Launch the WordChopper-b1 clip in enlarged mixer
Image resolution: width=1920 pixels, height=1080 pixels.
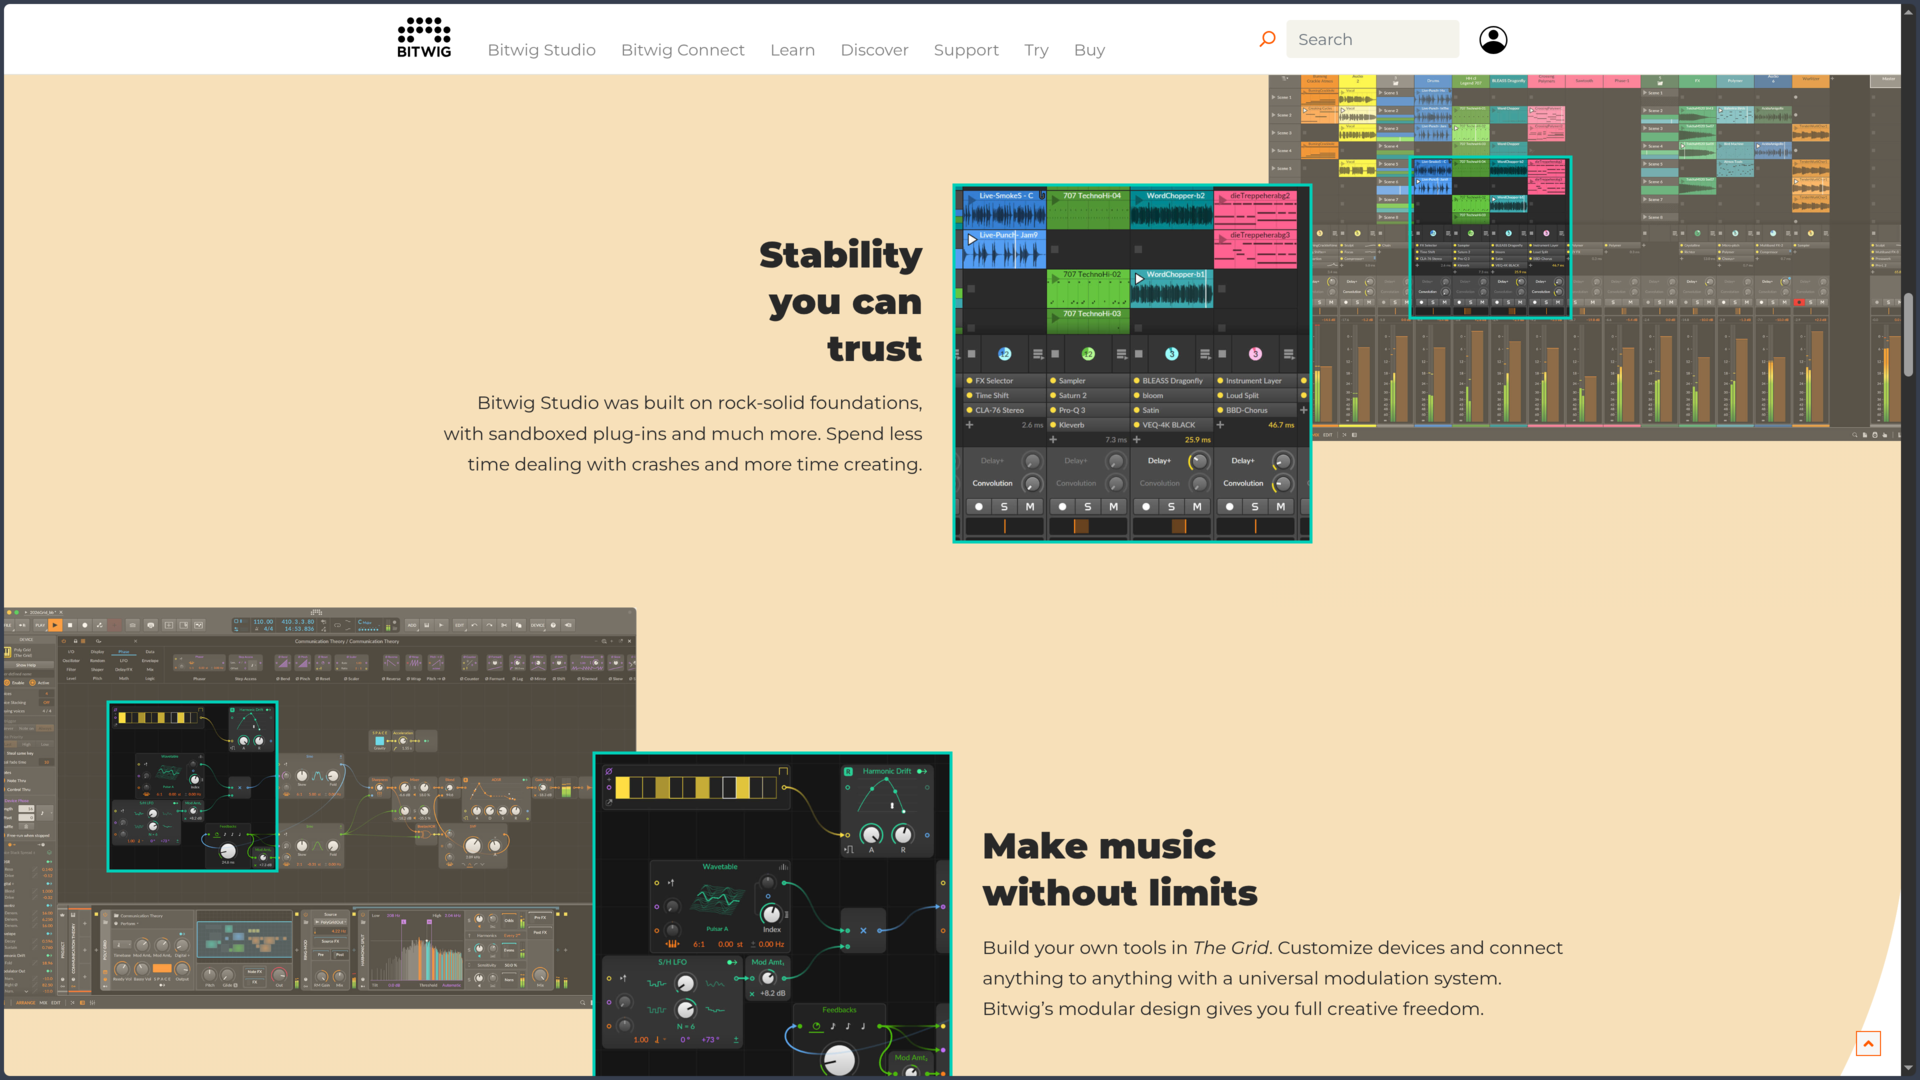[x=1139, y=279]
